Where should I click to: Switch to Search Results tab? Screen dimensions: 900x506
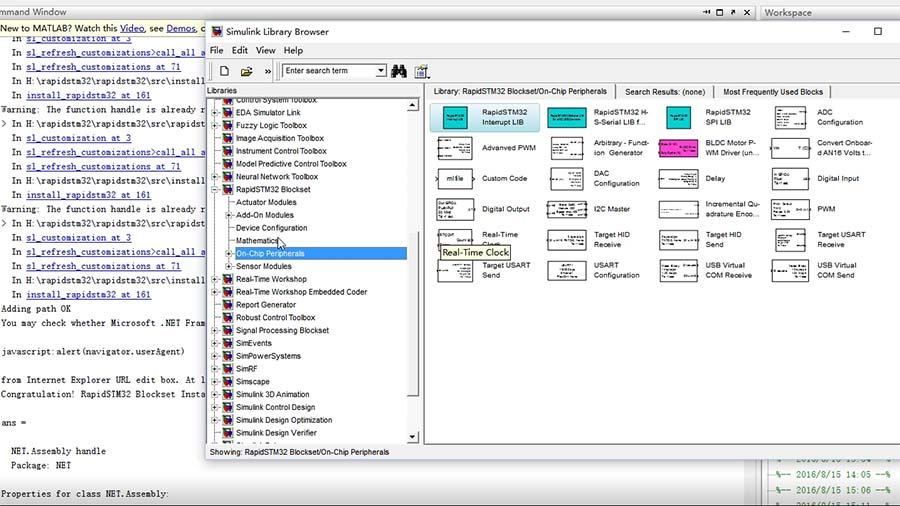coord(665,92)
